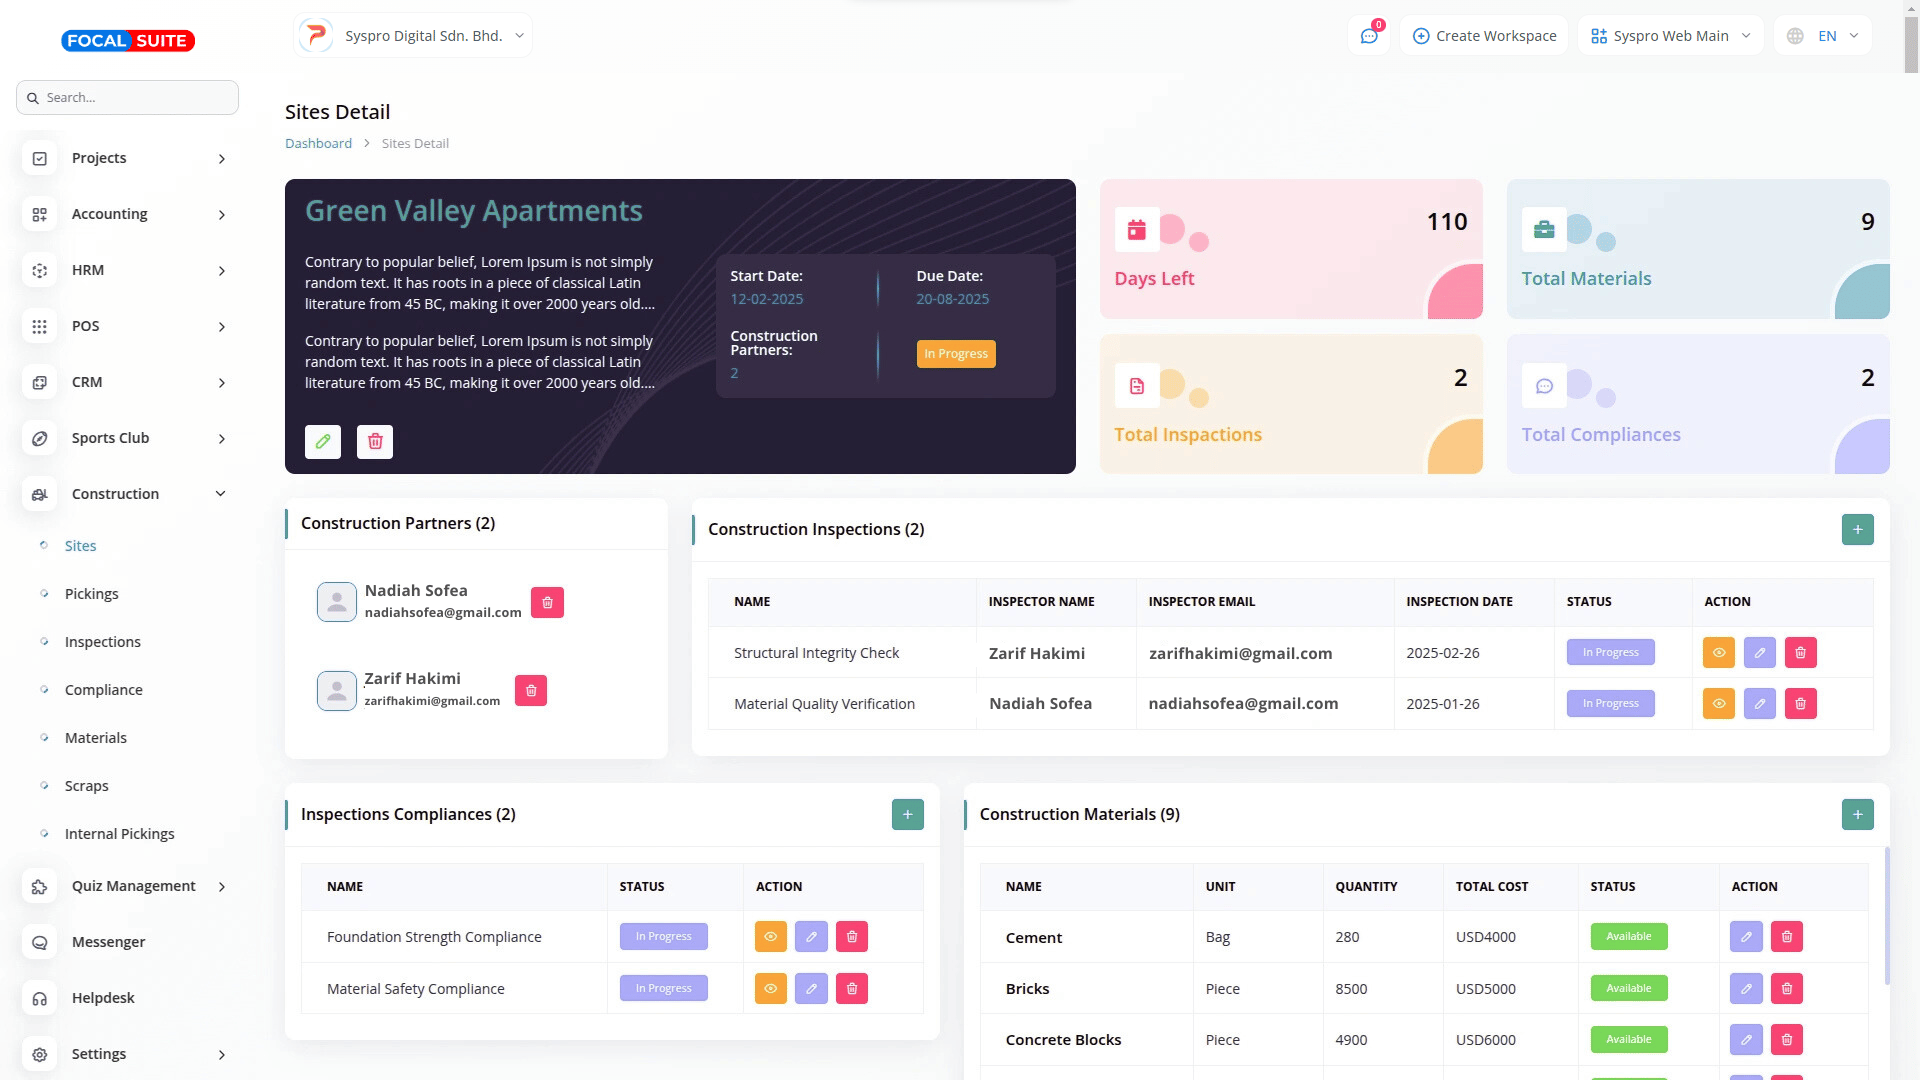Screen dimensions: 1920x1080
Task: Click the chat messages icon in header
Action: pos(1369,36)
